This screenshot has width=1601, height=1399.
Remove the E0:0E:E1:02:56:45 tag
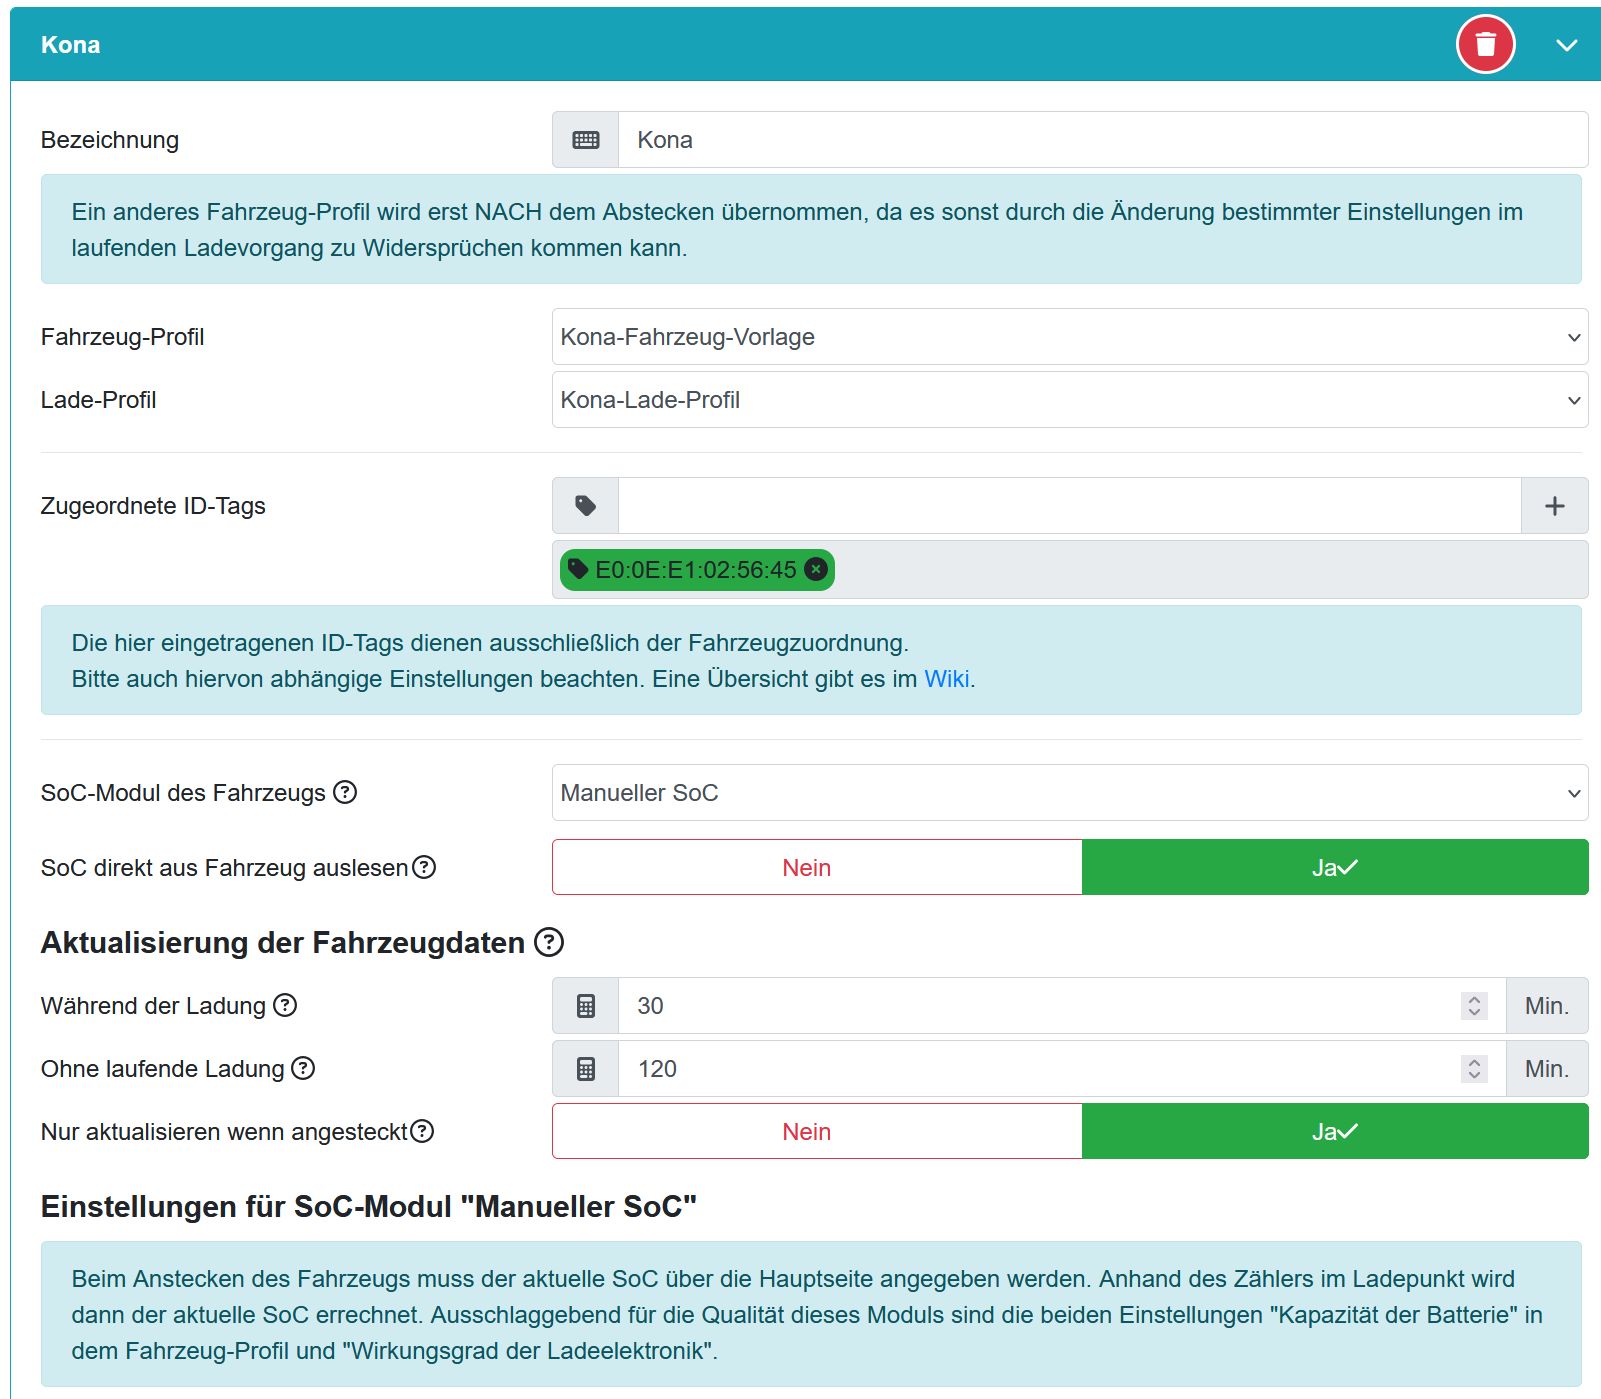click(x=816, y=570)
